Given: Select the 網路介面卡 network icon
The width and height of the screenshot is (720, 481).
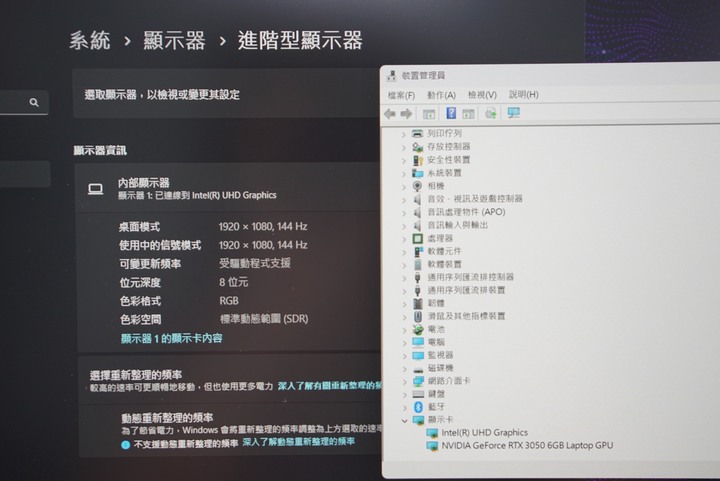Looking at the screenshot, I should point(418,381).
